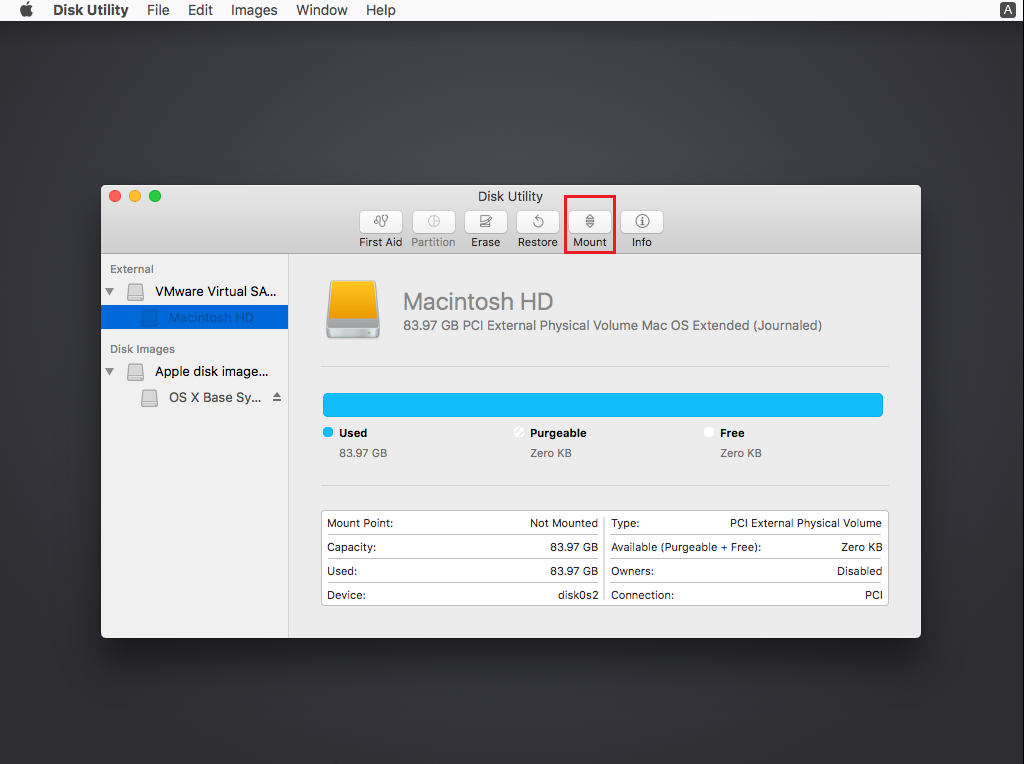Click the First Aid toolbar icon
The height and width of the screenshot is (764, 1024).
coord(381,222)
